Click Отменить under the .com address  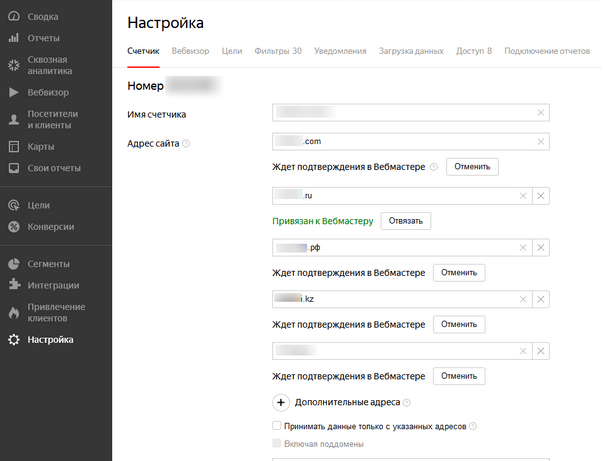click(472, 167)
